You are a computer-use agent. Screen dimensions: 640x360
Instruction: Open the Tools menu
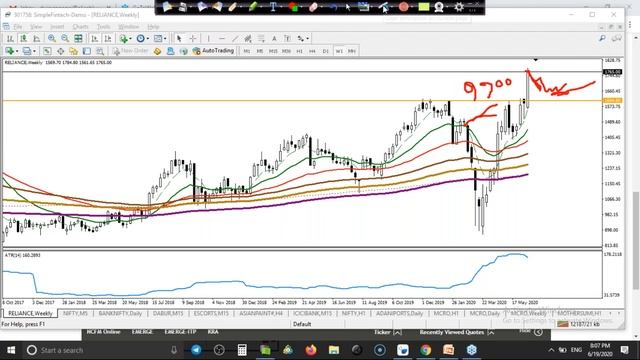pos(103,27)
